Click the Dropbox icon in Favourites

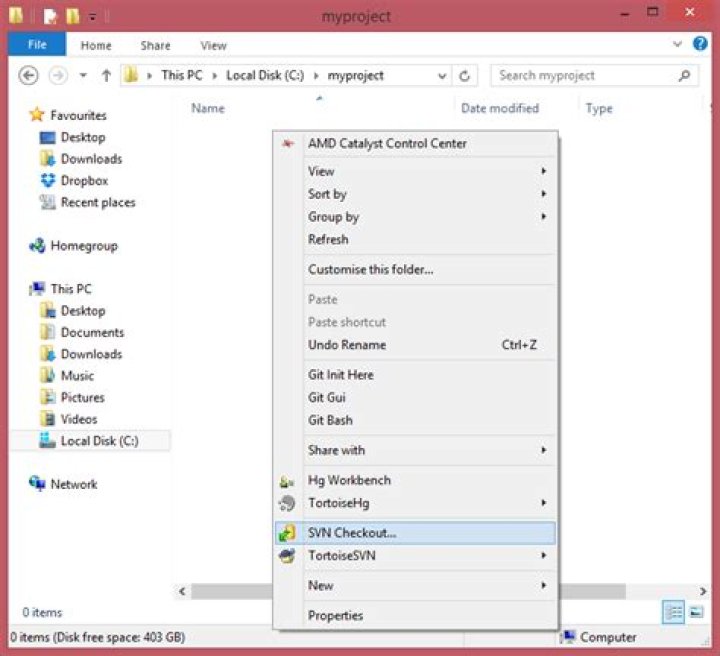[x=47, y=181]
